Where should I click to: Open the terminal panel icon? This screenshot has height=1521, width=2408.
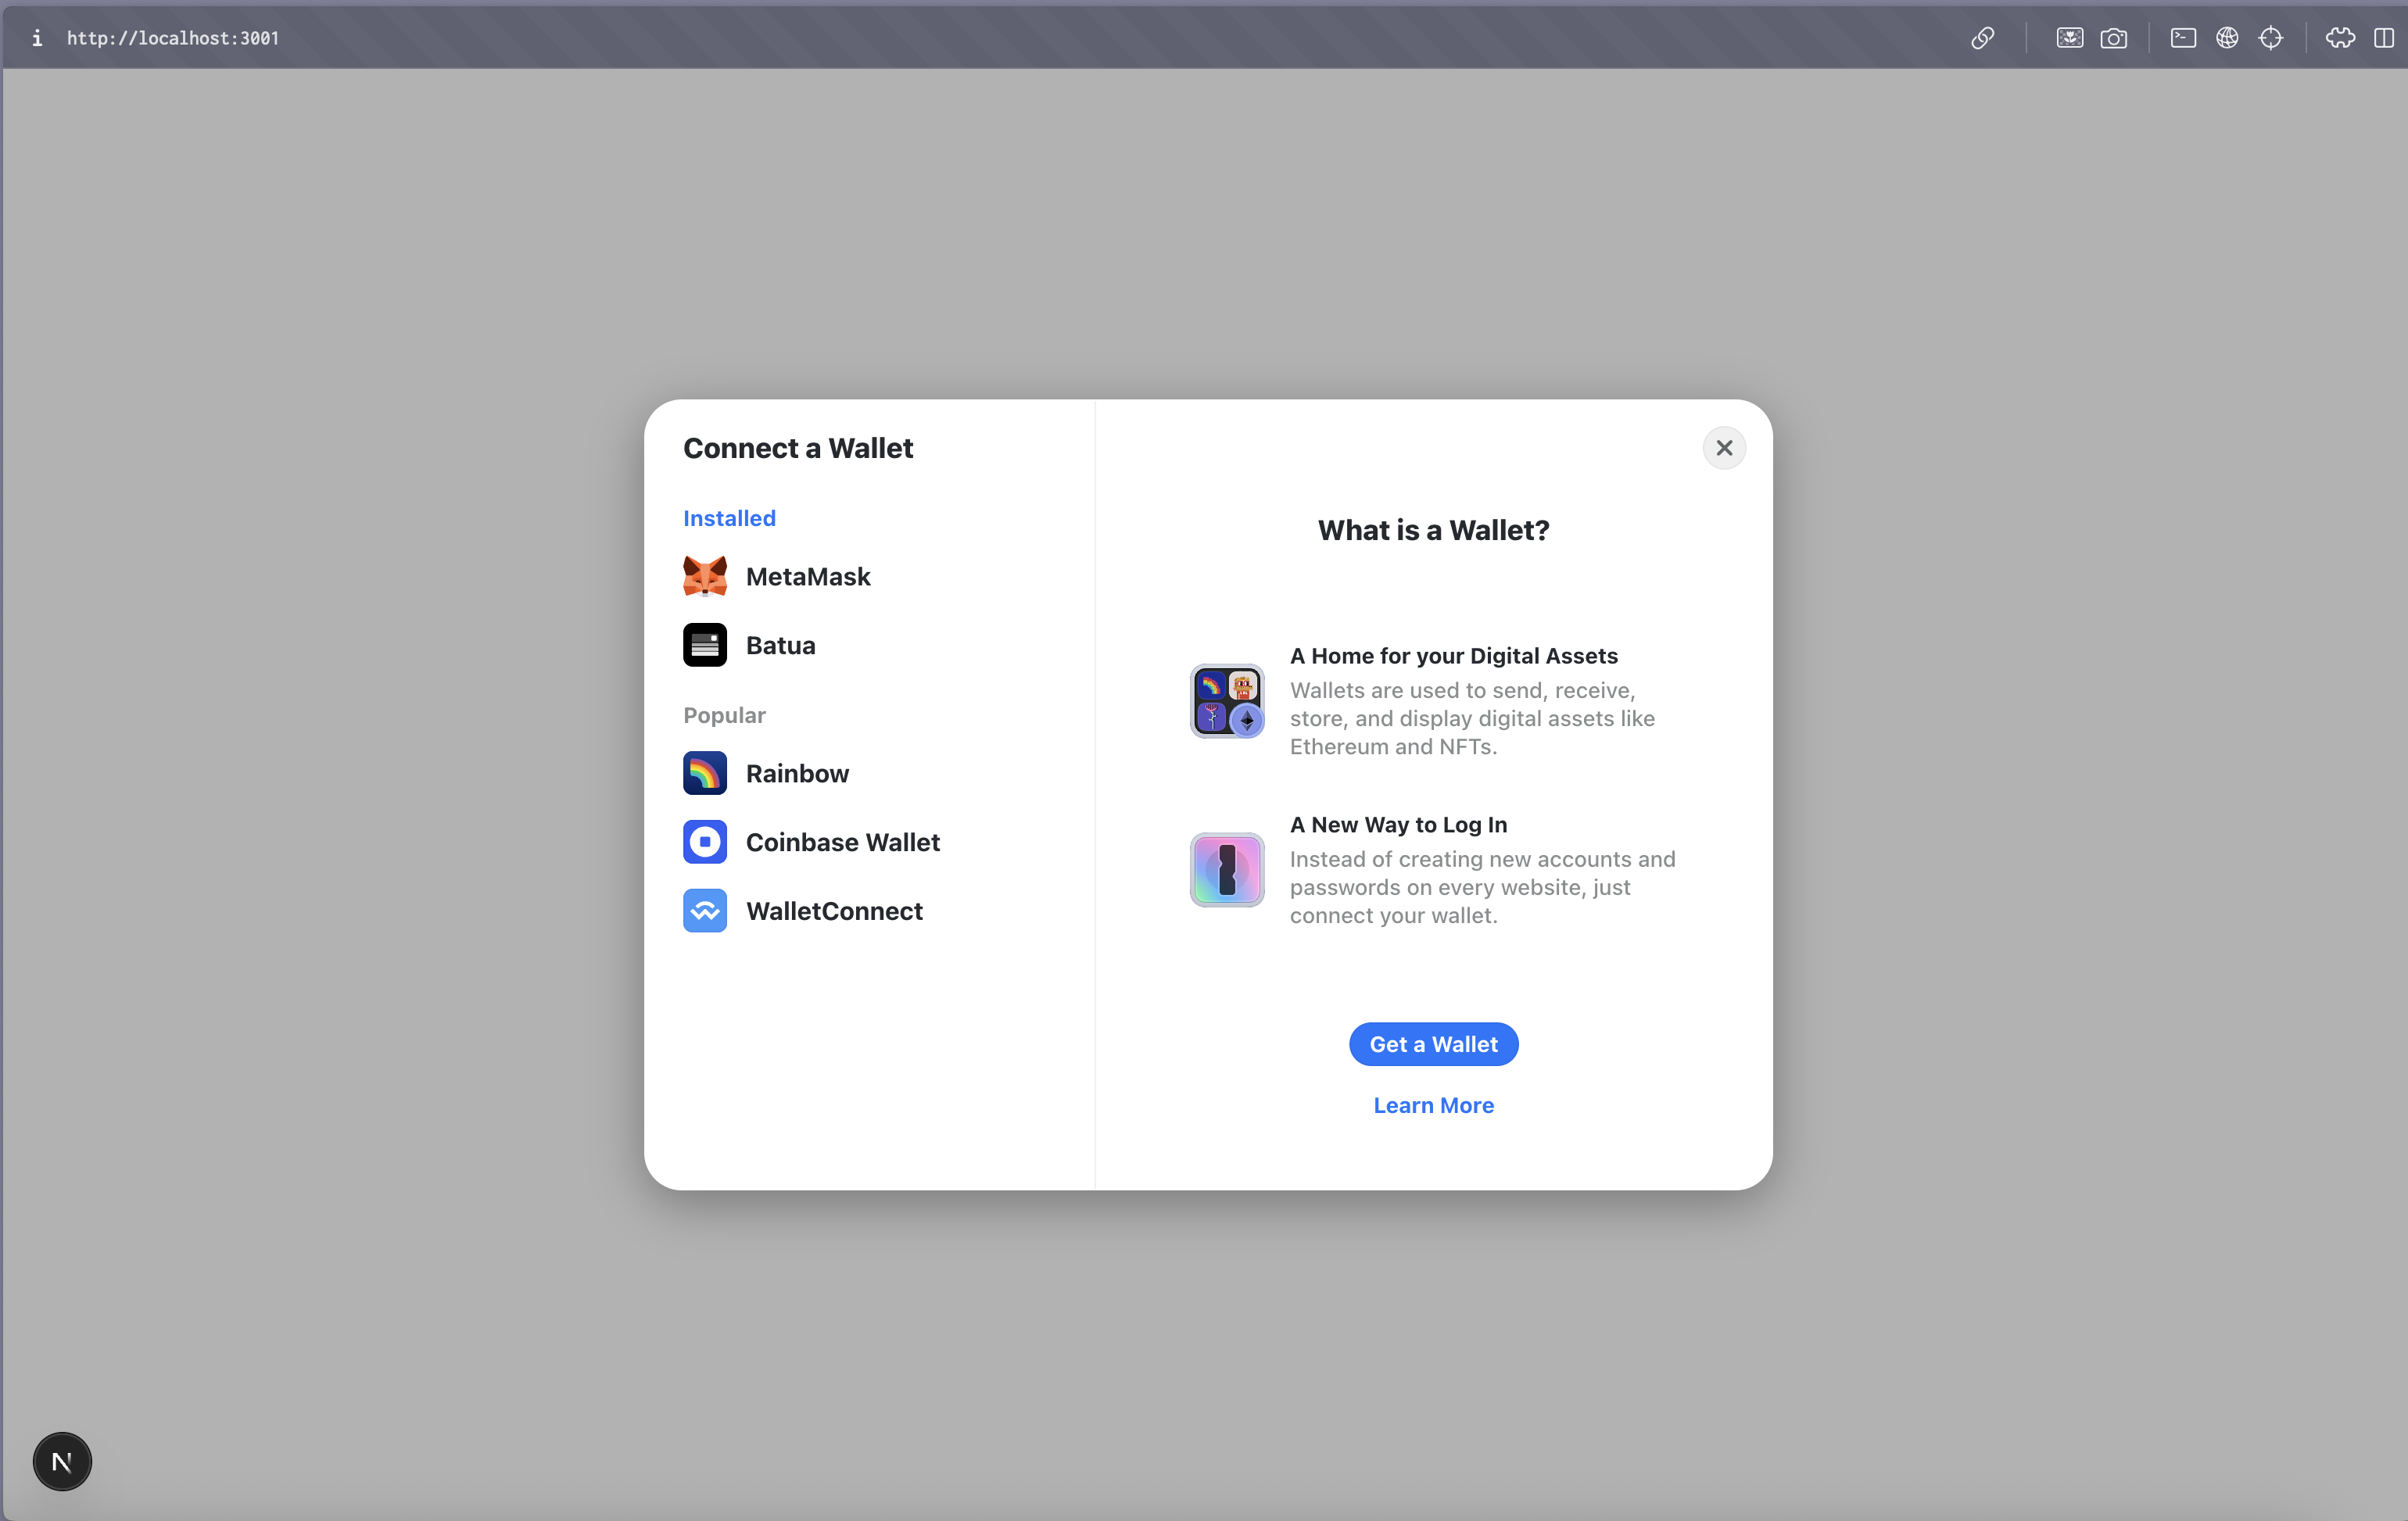pos(2183,38)
